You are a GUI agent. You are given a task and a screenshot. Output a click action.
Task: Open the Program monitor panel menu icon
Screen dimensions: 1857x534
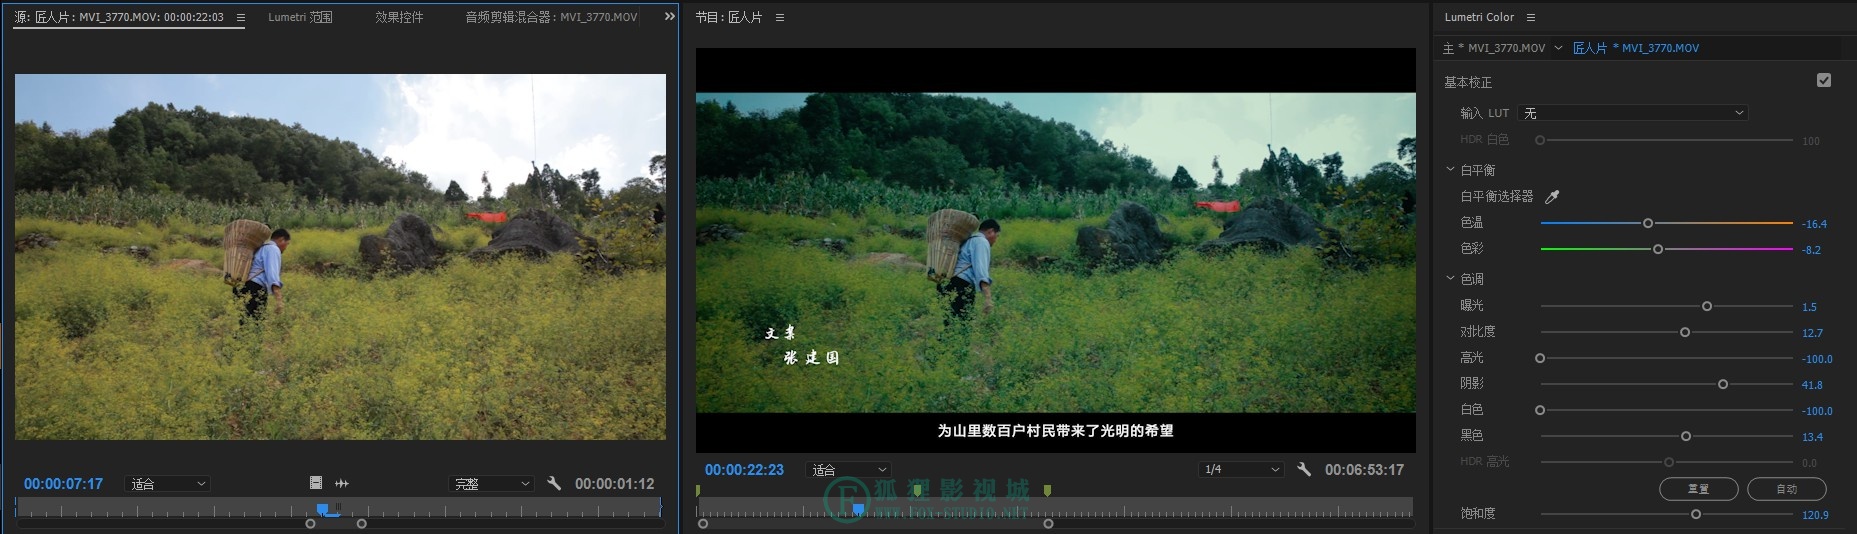(x=780, y=17)
